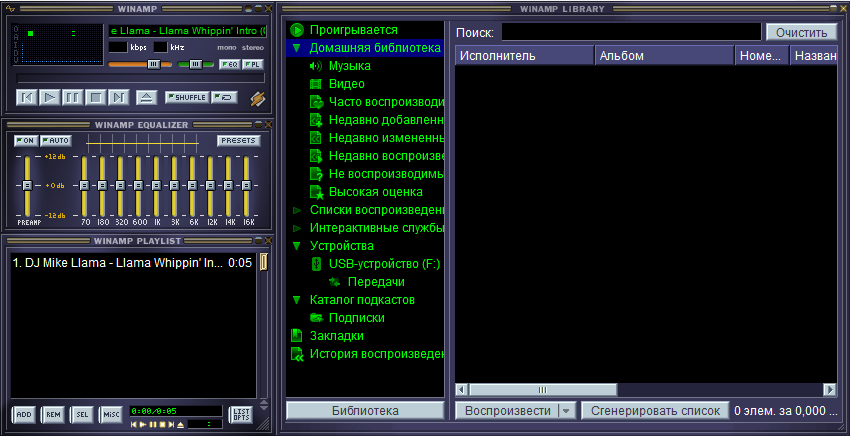Open Недавно добавленные view icon
This screenshot has width=850, height=436.
[x=316, y=120]
